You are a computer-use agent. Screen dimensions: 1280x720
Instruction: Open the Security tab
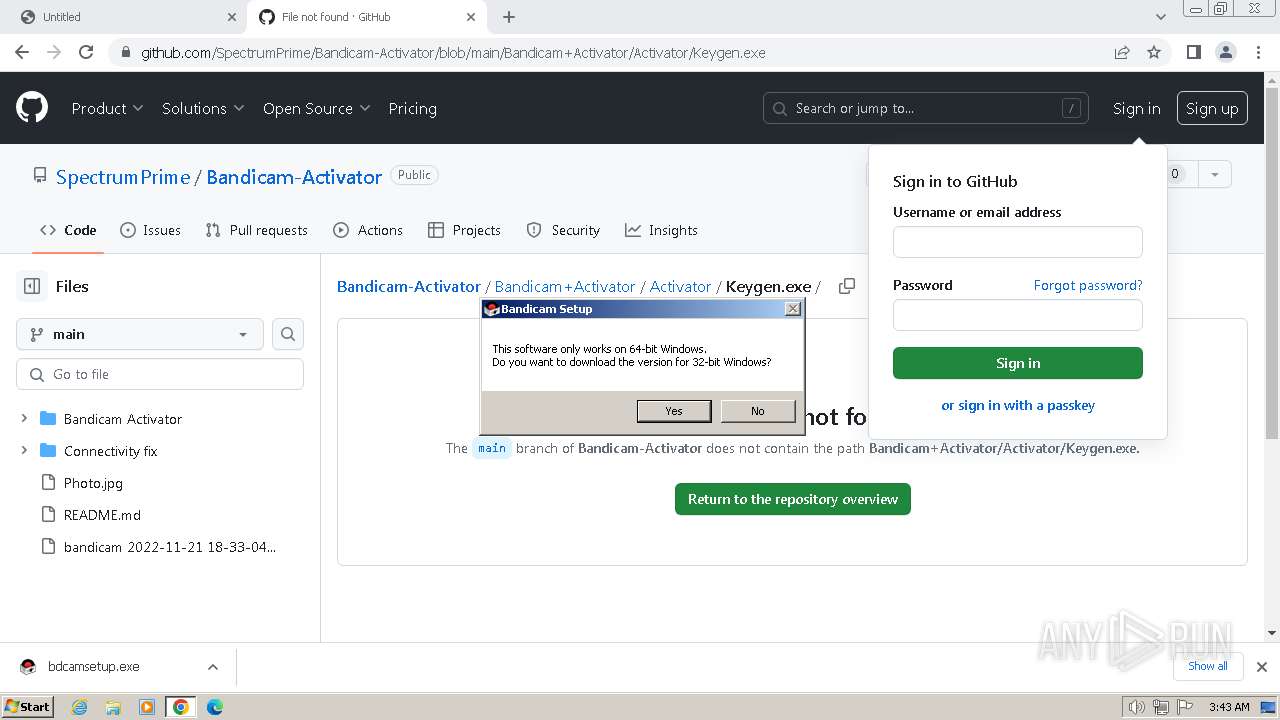(x=563, y=230)
